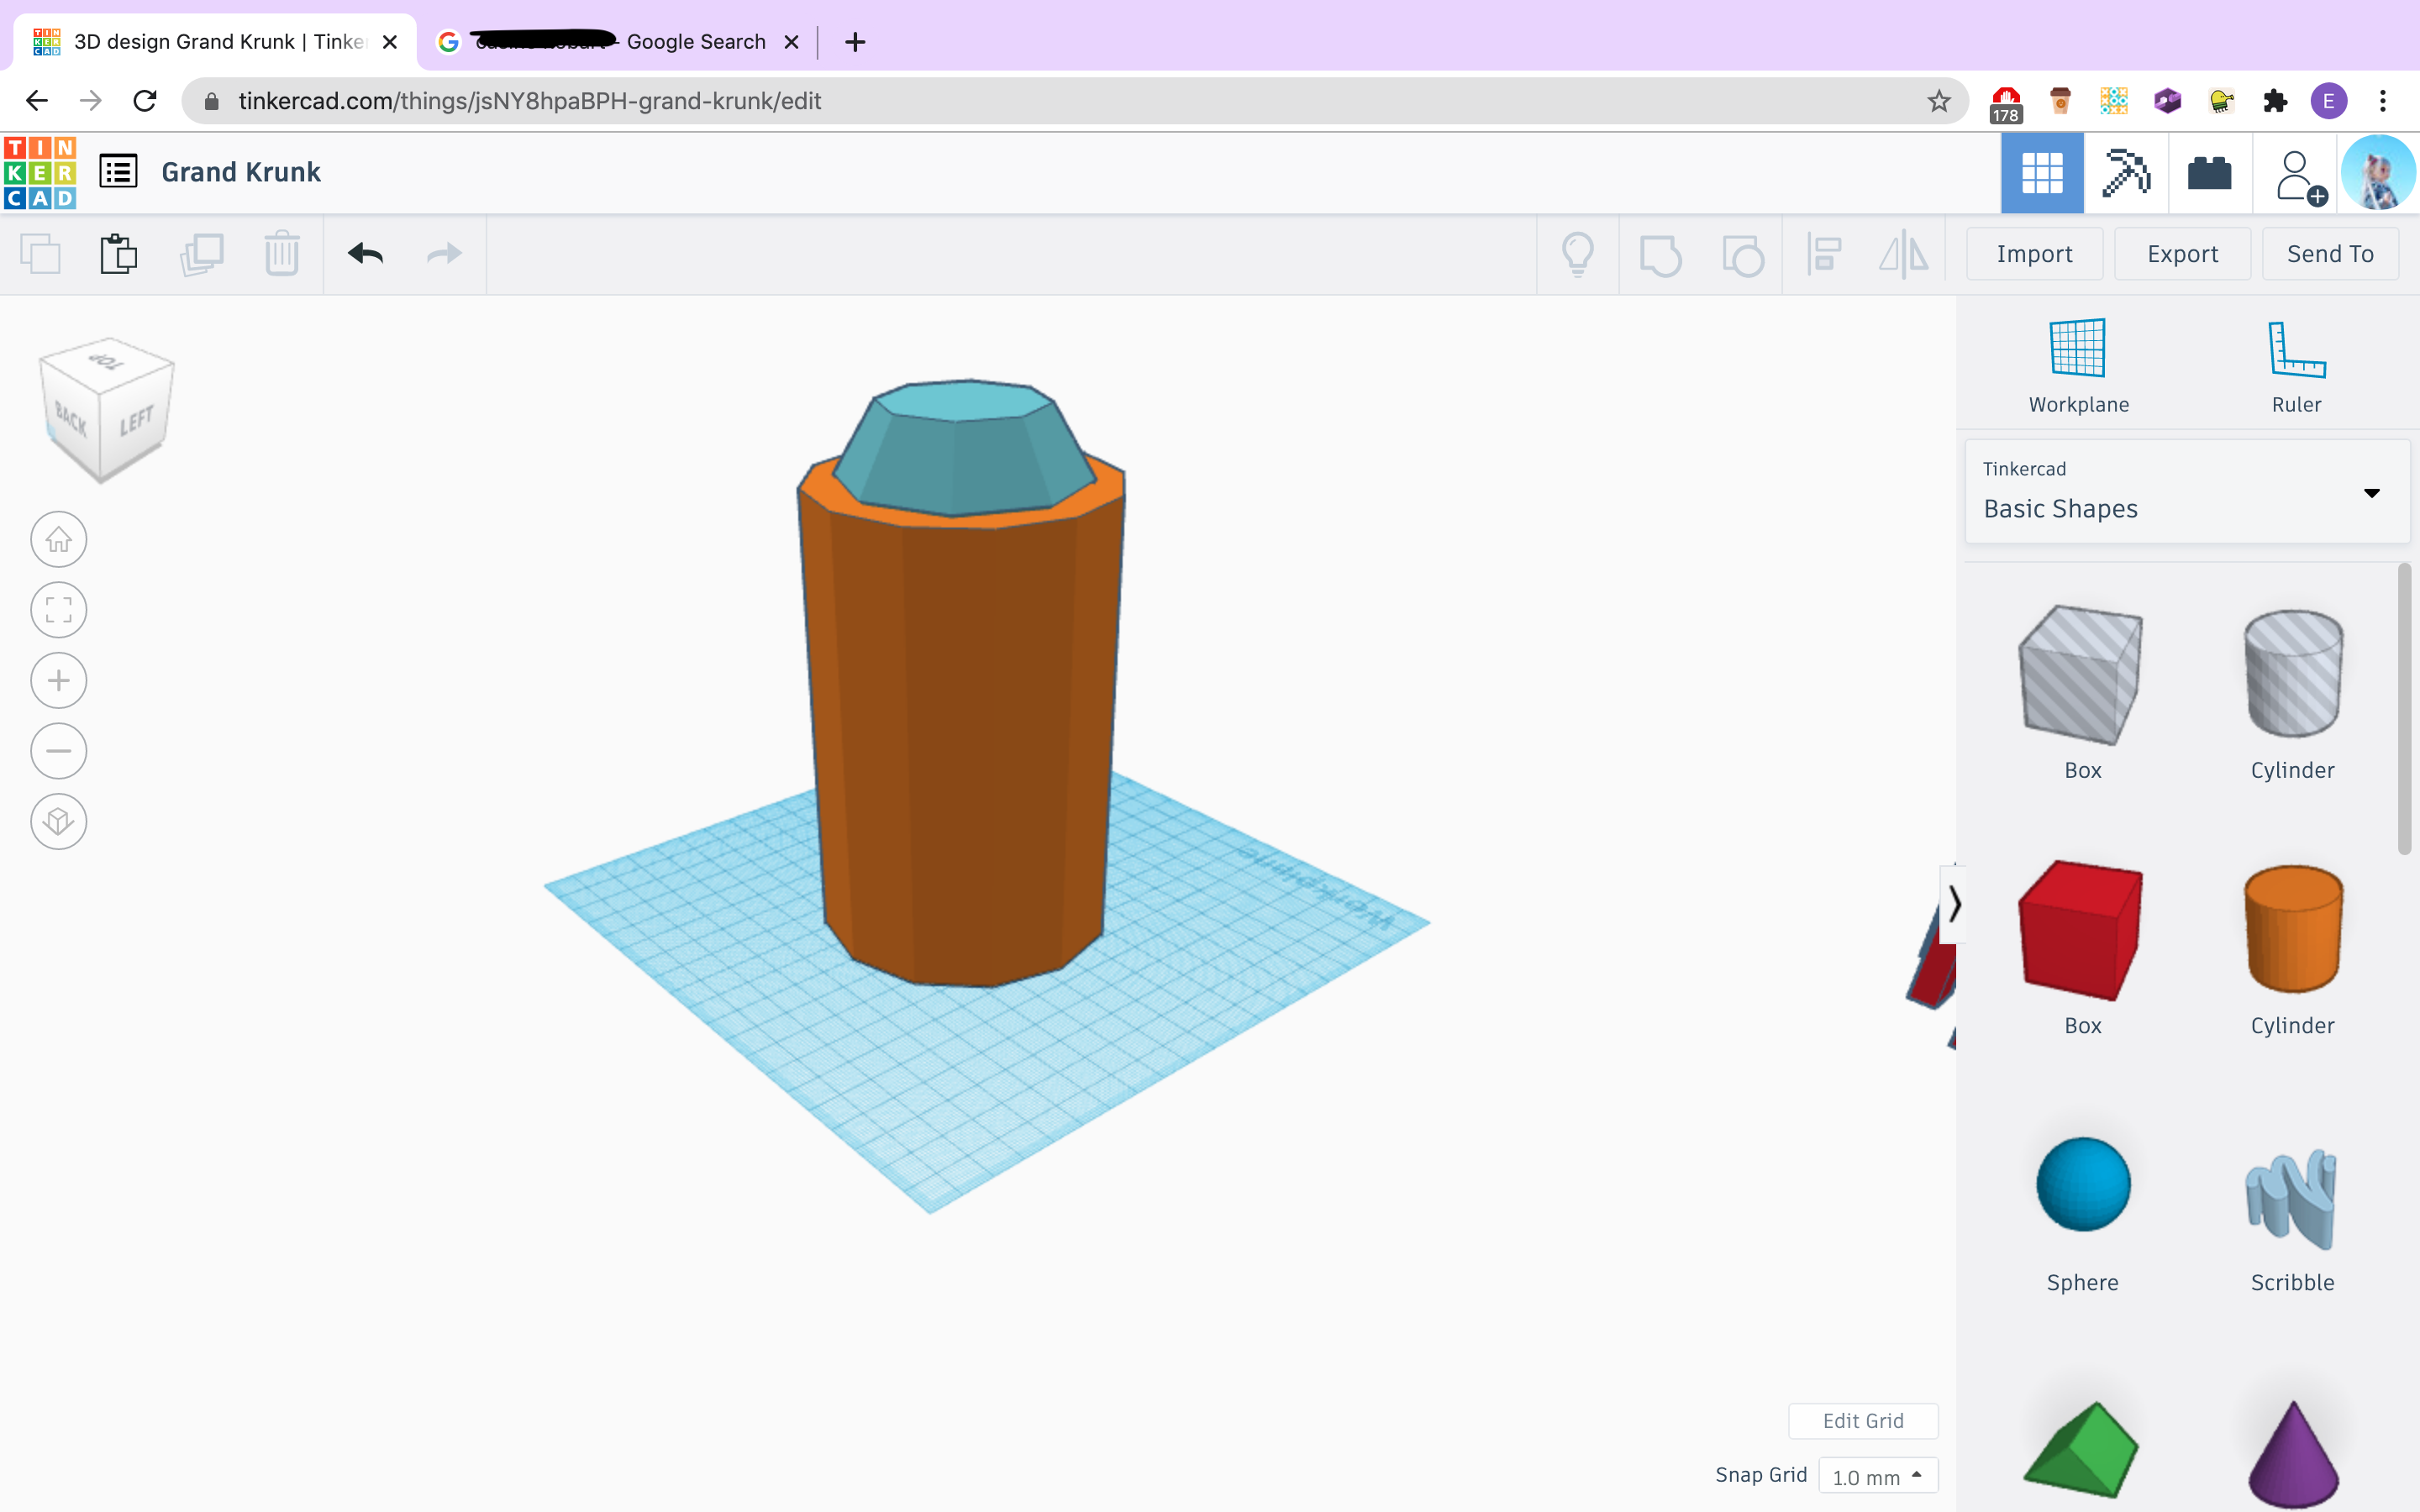Open the Snap Grid value dropdown

click(x=1878, y=1476)
